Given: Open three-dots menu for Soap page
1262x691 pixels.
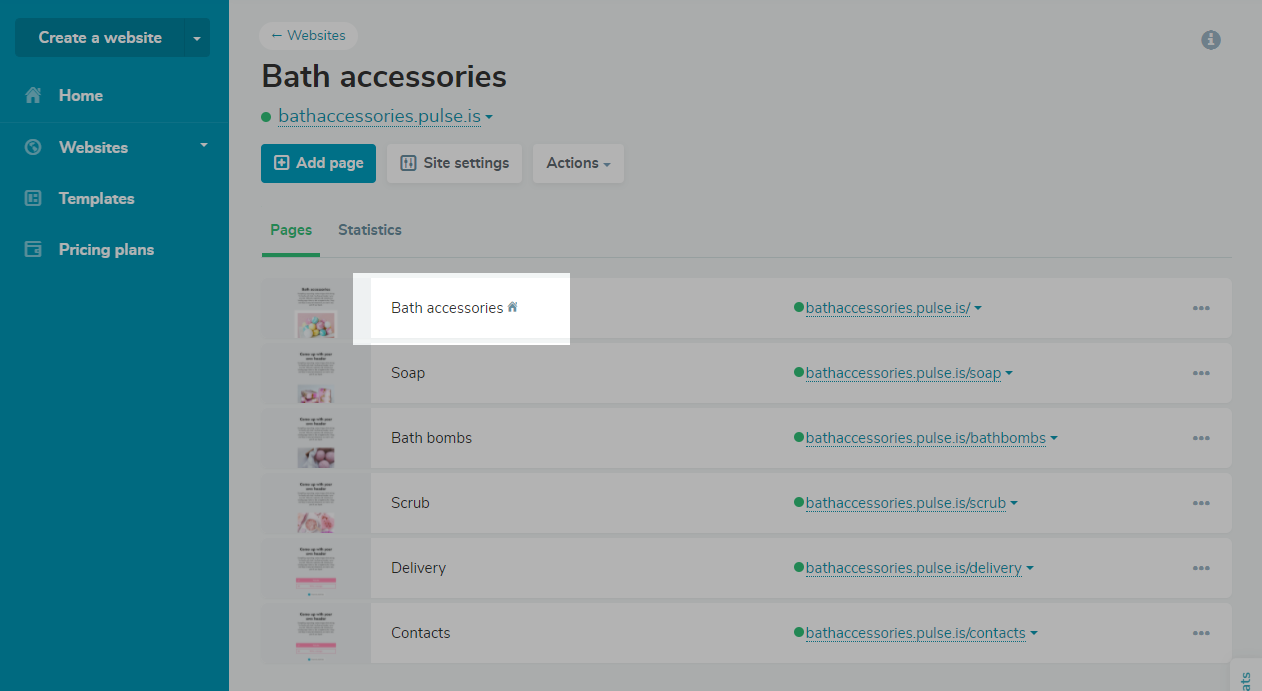Looking at the screenshot, I should (x=1201, y=373).
